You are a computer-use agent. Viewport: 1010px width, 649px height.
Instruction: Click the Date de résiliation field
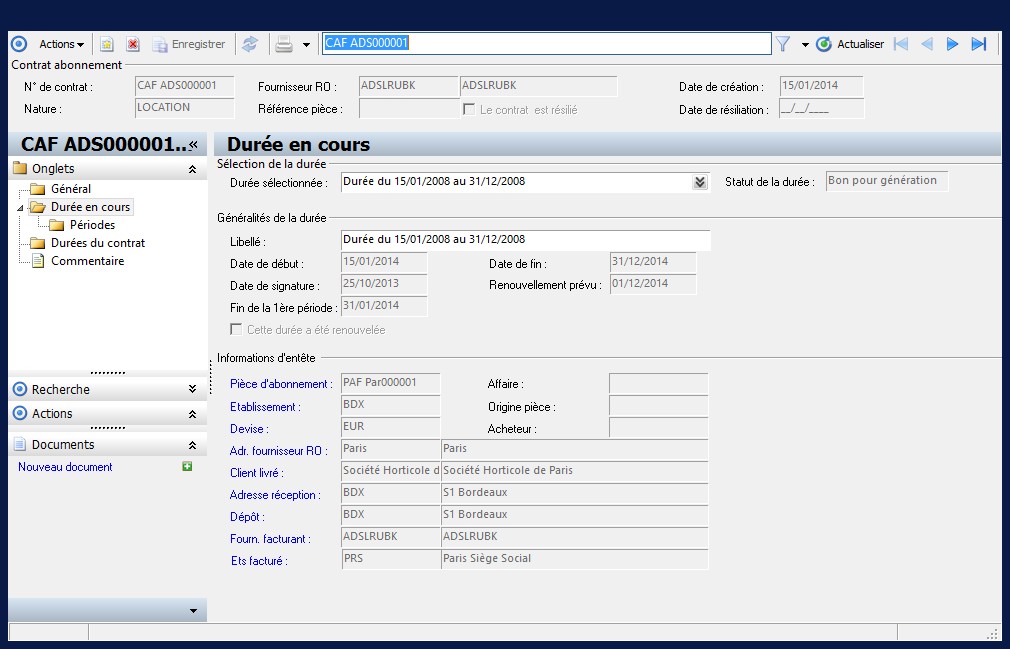tap(821, 109)
